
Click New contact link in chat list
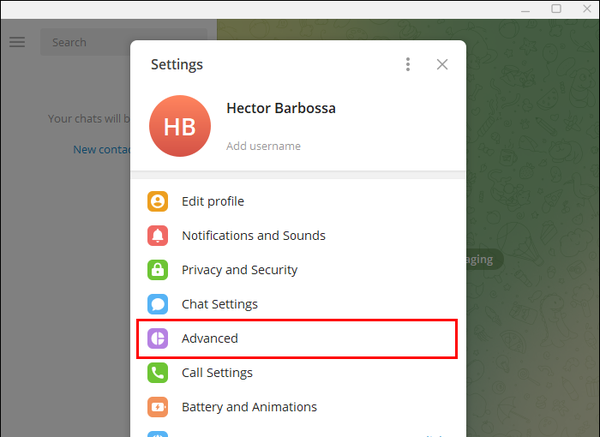101,149
